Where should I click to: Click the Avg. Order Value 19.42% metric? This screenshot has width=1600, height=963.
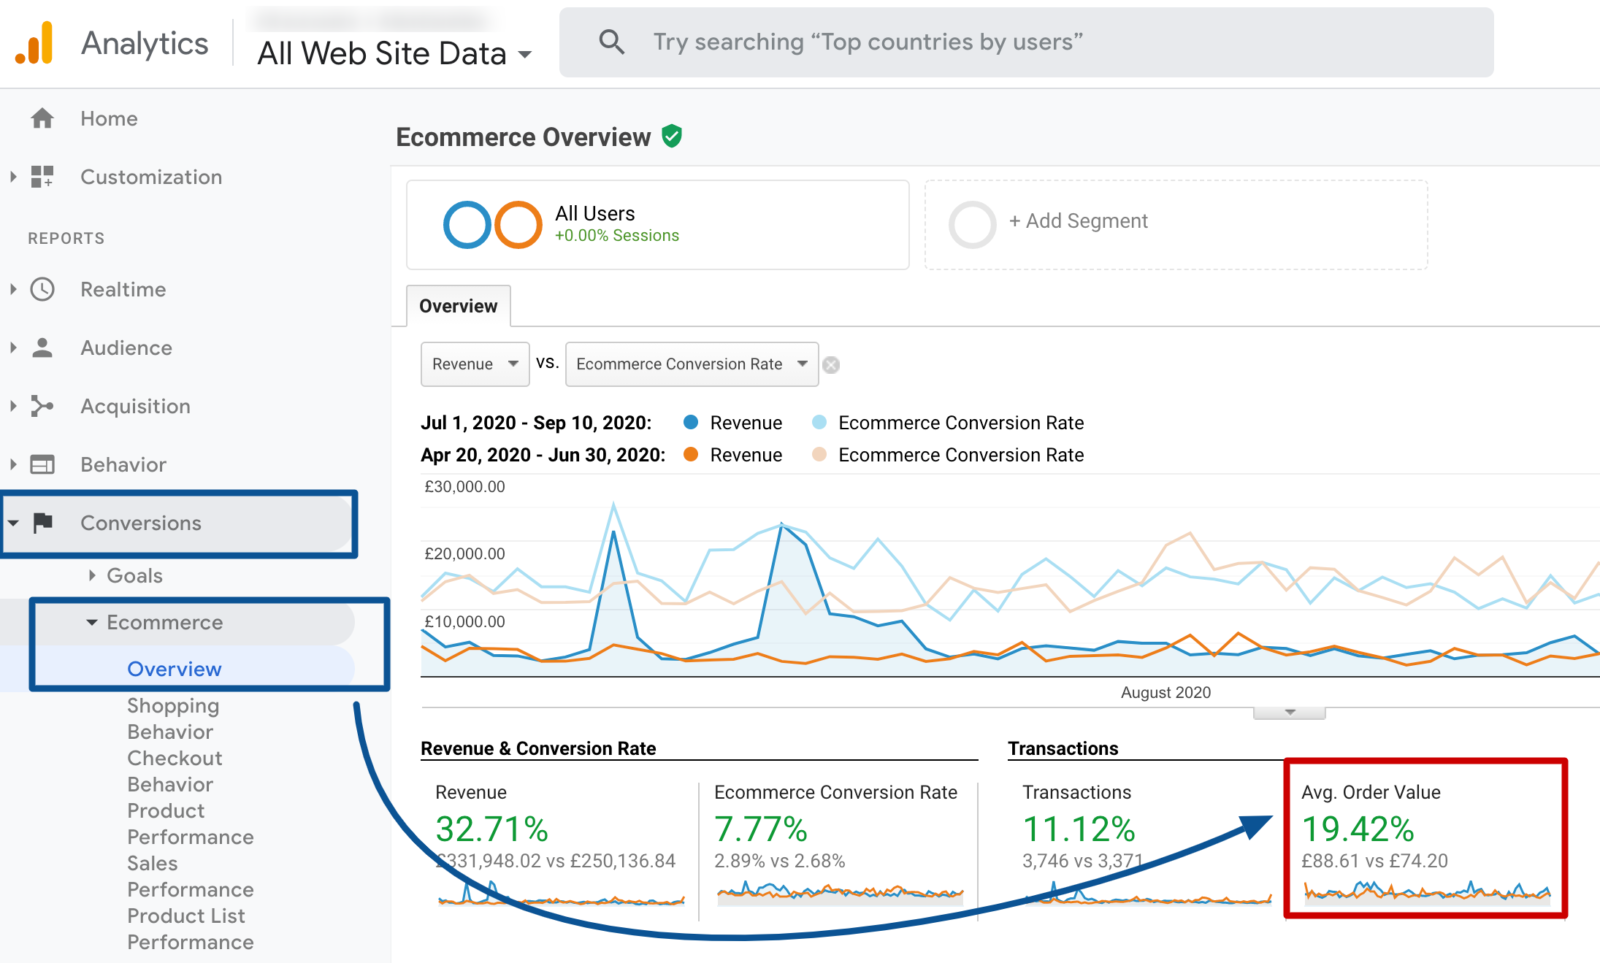pyautogui.click(x=1358, y=829)
